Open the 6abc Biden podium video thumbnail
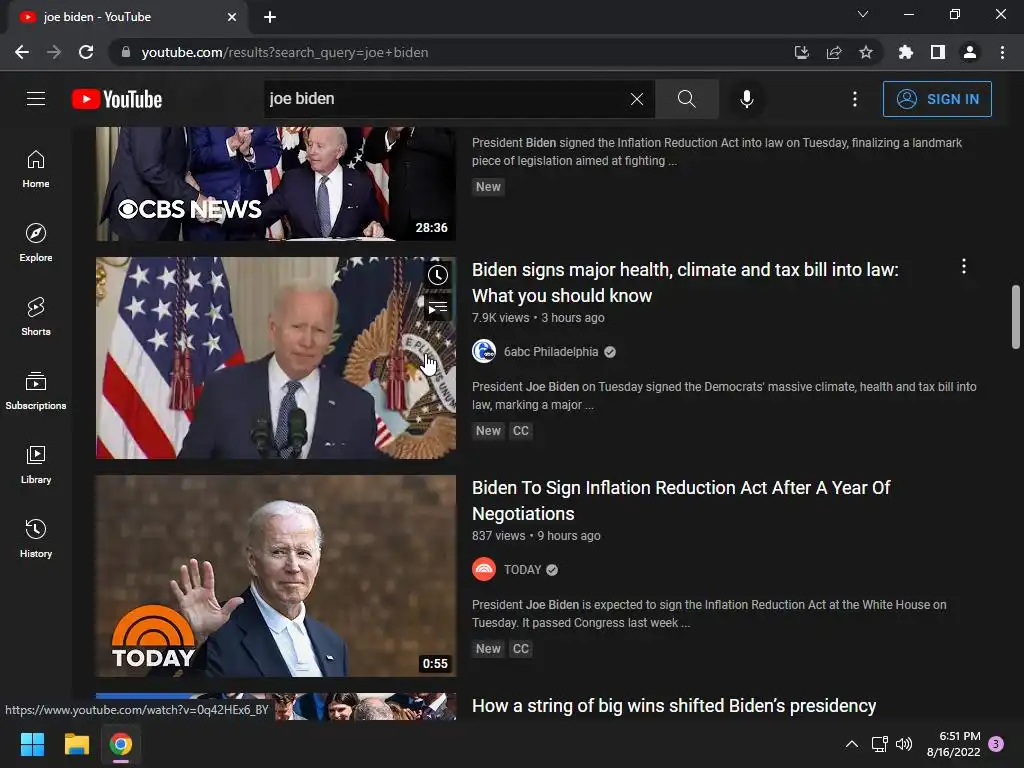Screen dimensions: 1024x768 (276, 357)
